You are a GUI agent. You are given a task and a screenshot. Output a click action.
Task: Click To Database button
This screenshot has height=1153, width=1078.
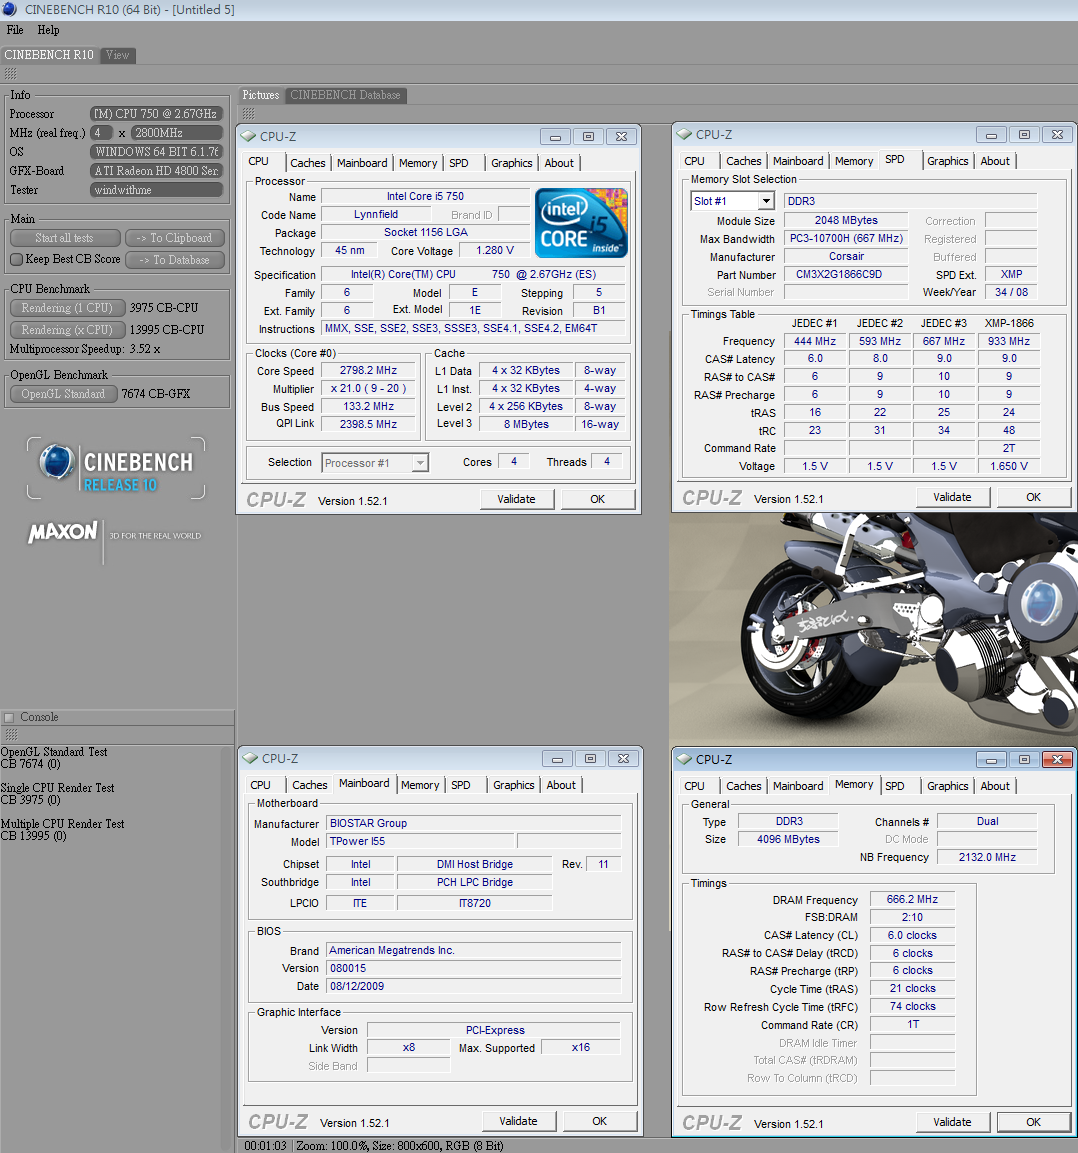[174, 260]
